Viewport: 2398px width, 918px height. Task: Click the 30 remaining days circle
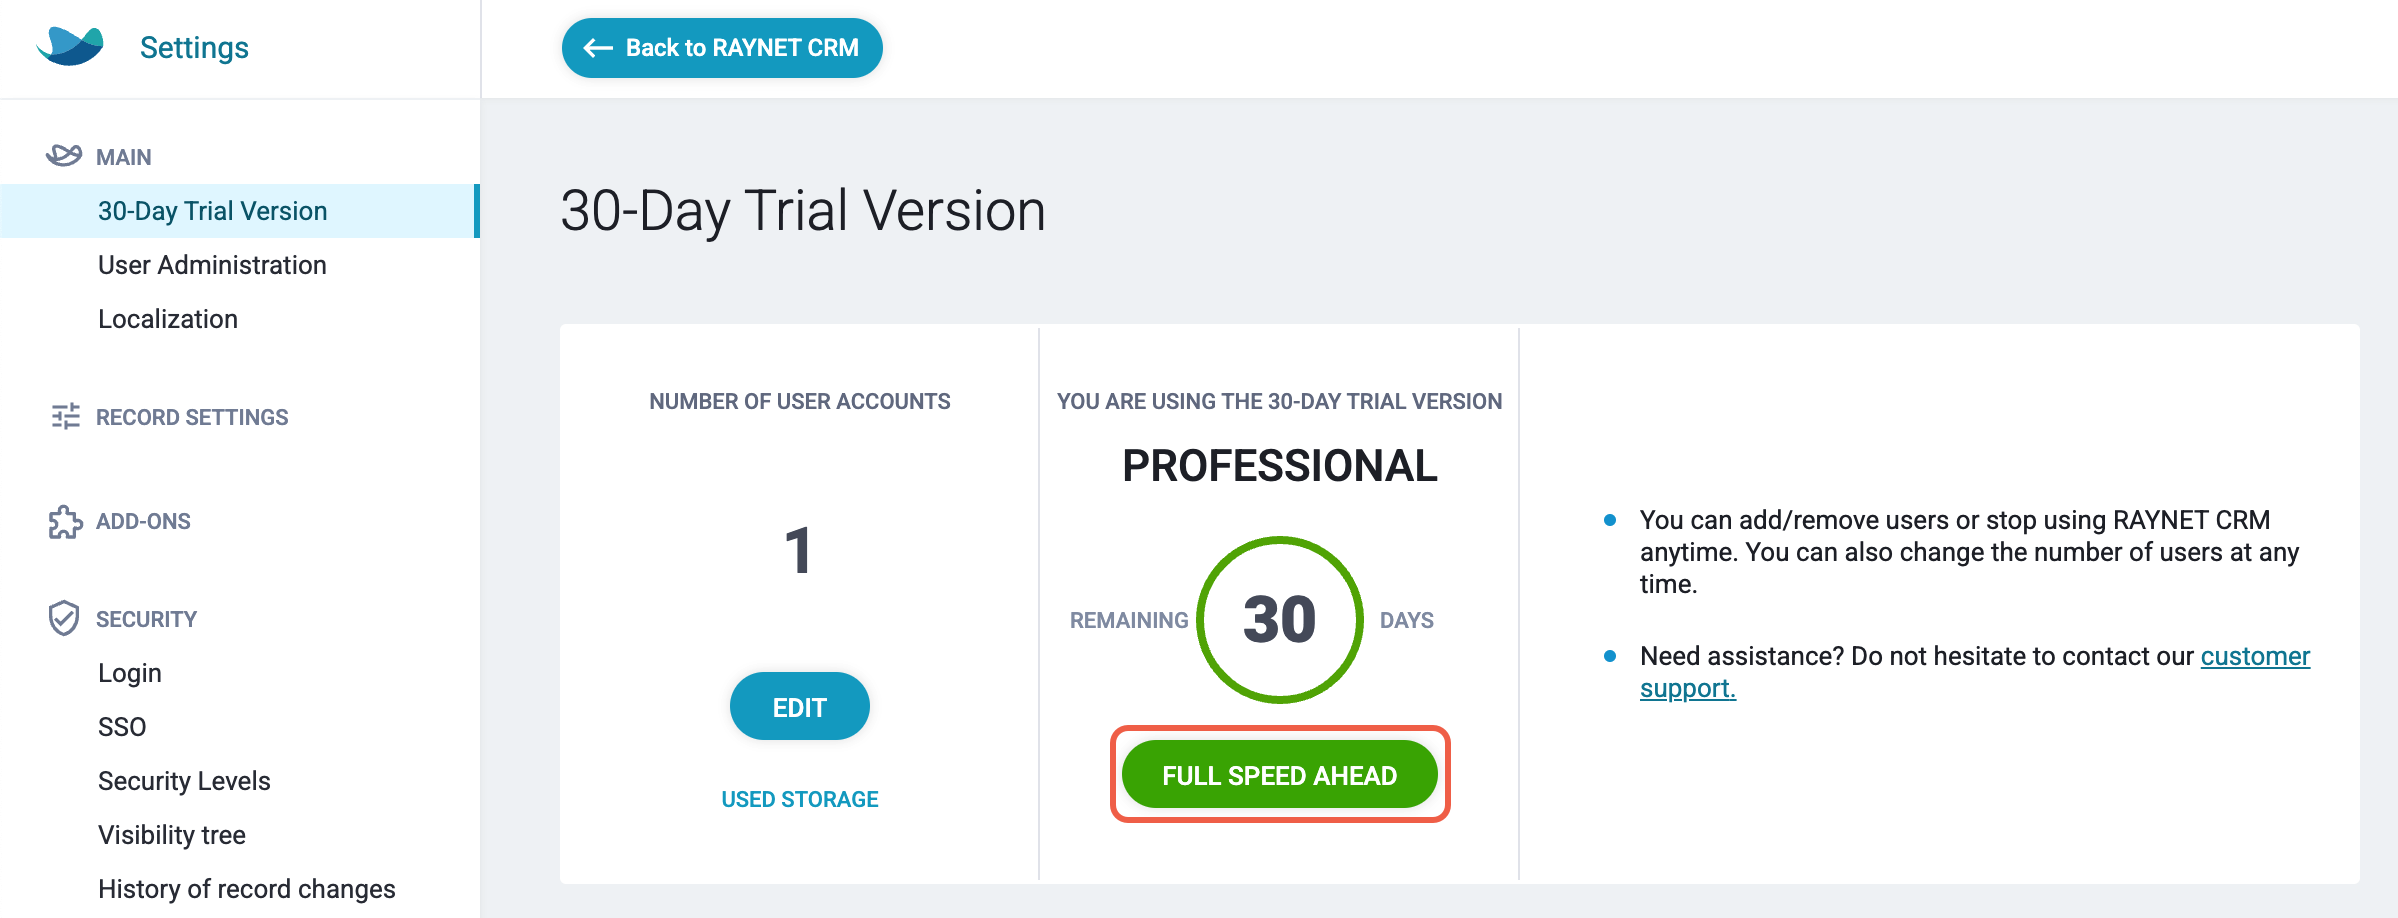pos(1279,620)
